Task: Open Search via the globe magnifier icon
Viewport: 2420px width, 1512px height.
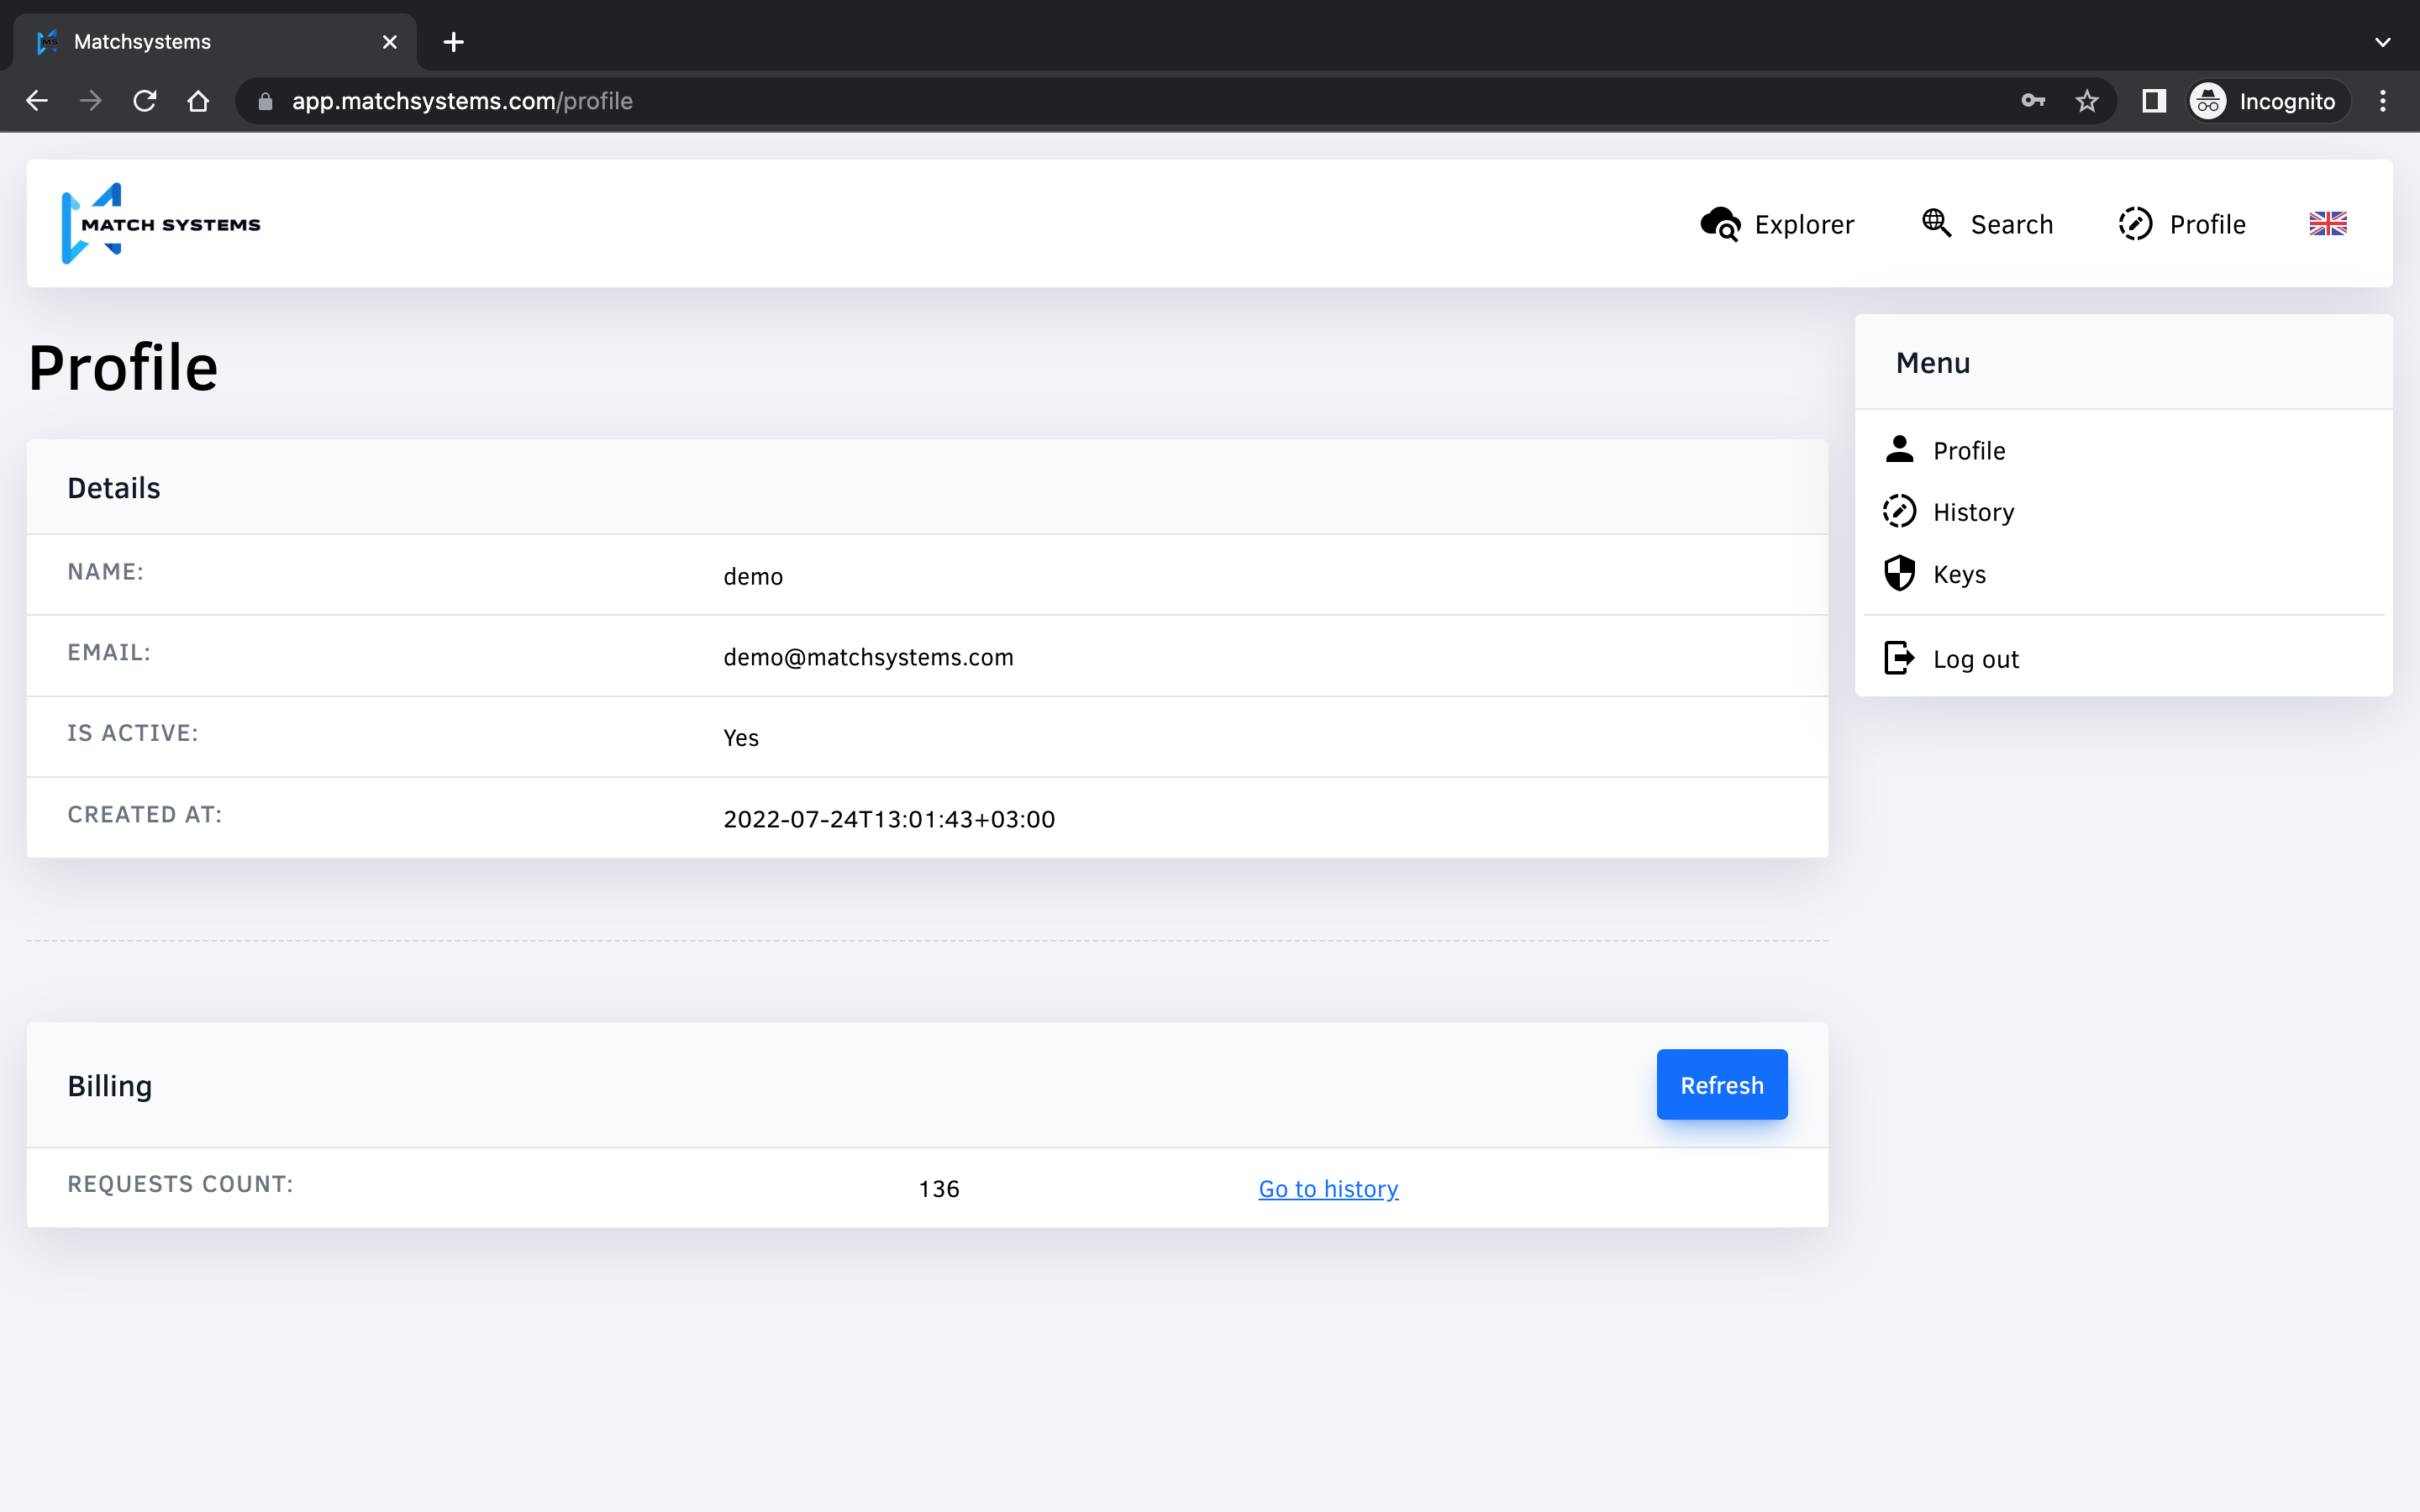Action: 1937,224
